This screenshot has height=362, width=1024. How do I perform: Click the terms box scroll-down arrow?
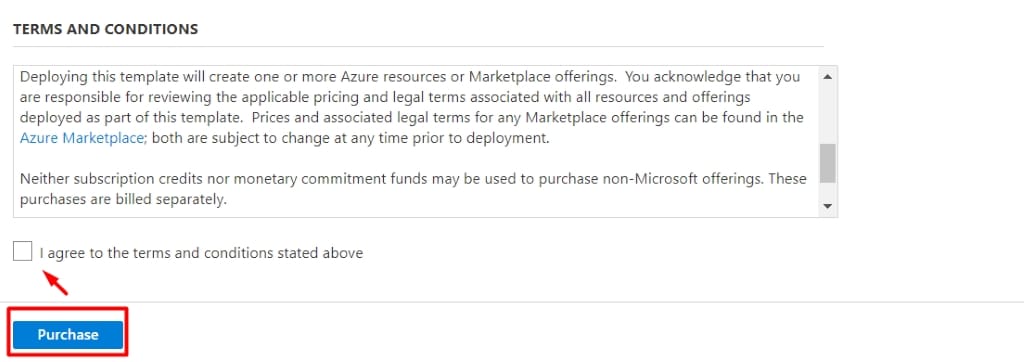click(827, 206)
